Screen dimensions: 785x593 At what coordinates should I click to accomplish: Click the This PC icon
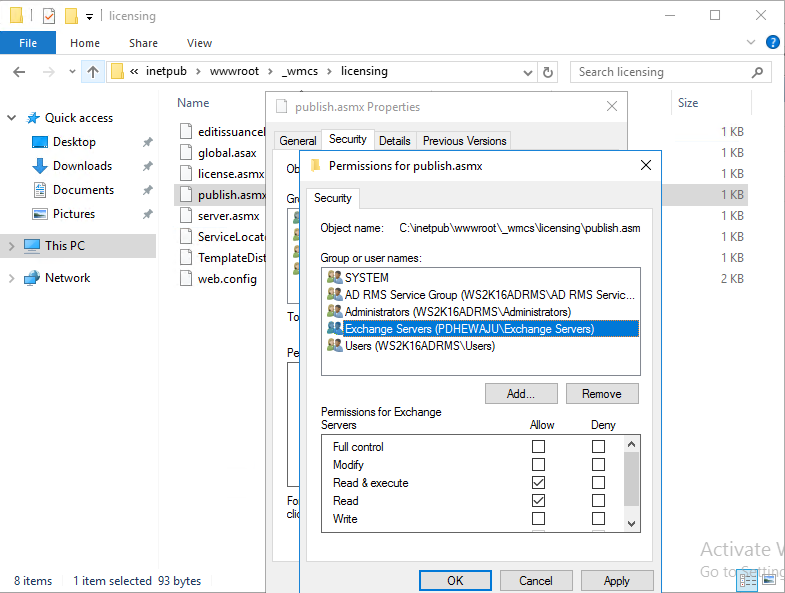click(32, 246)
